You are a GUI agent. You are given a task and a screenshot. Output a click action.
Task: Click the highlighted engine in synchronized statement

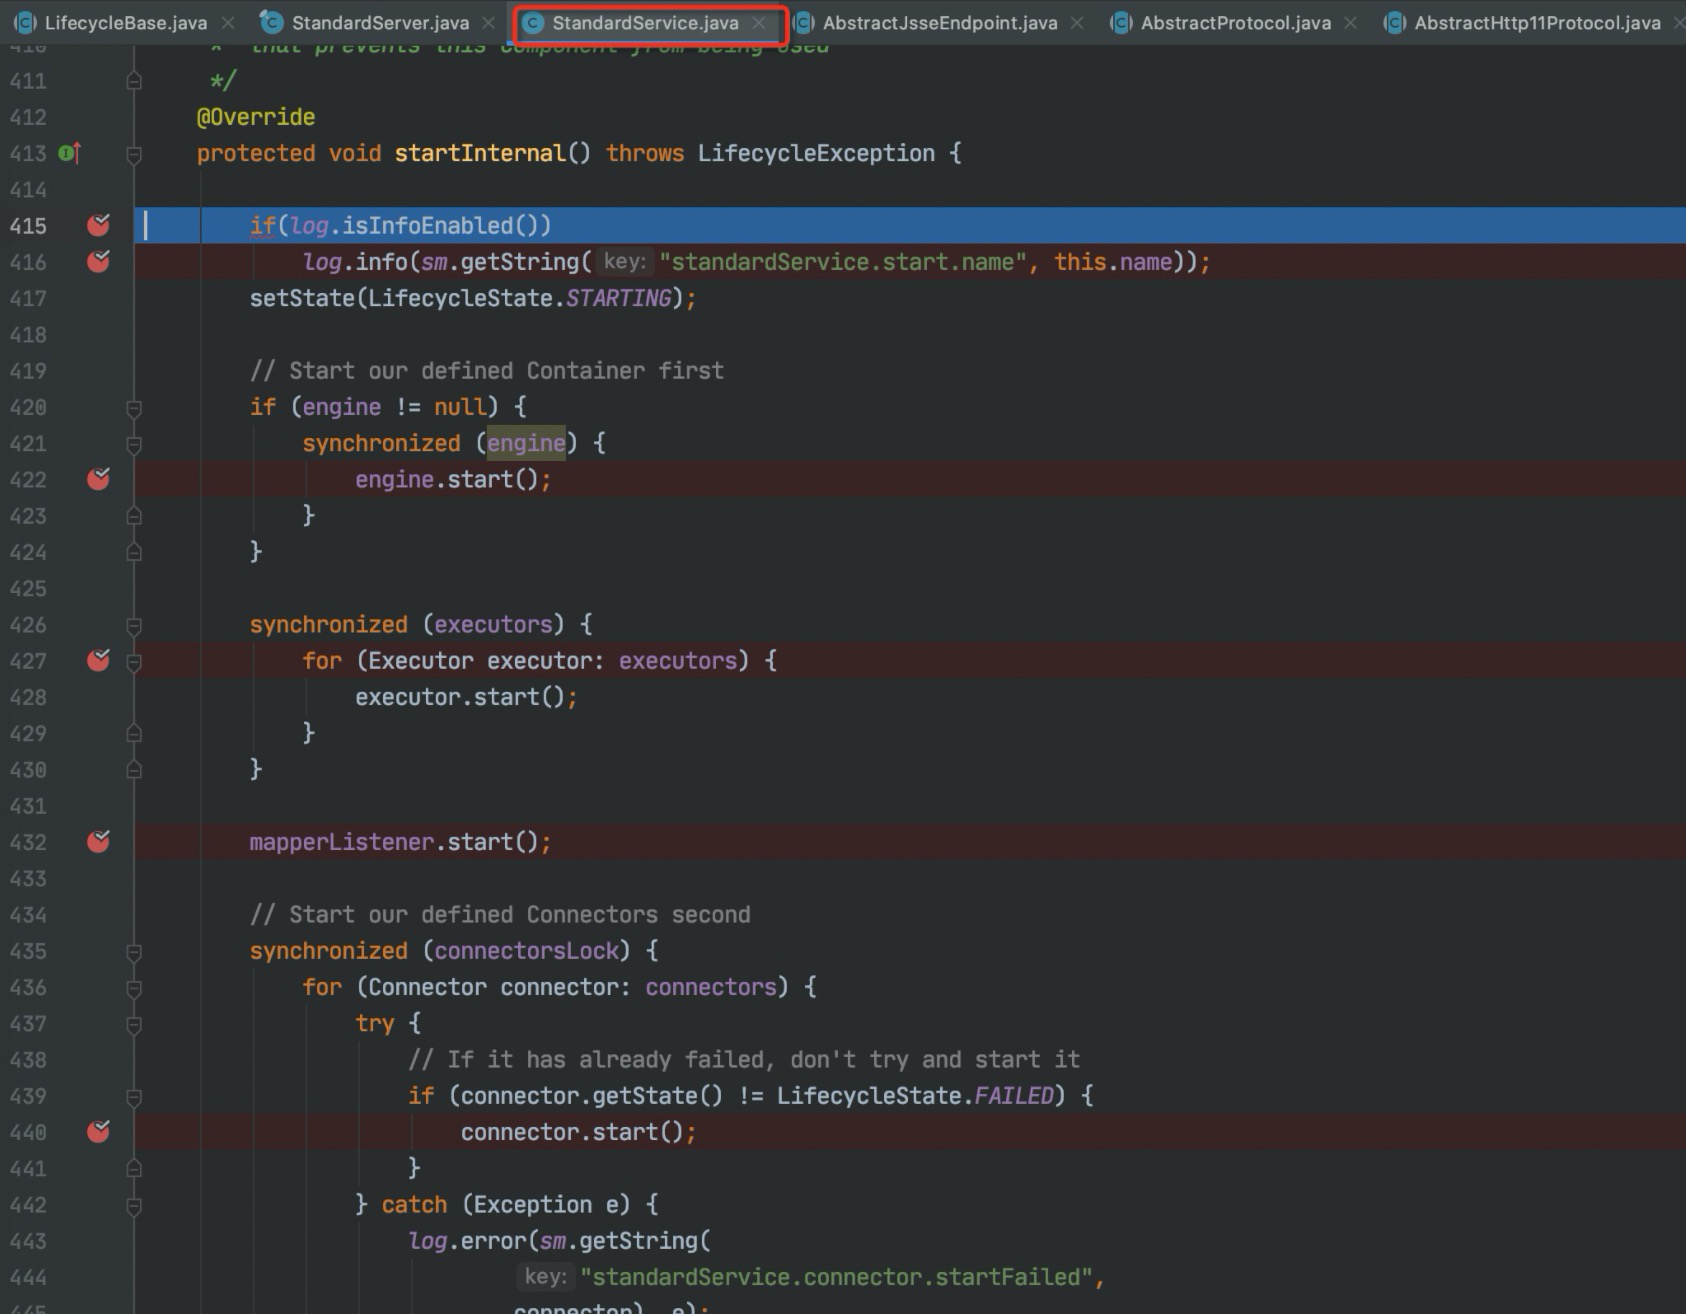pyautogui.click(x=526, y=443)
